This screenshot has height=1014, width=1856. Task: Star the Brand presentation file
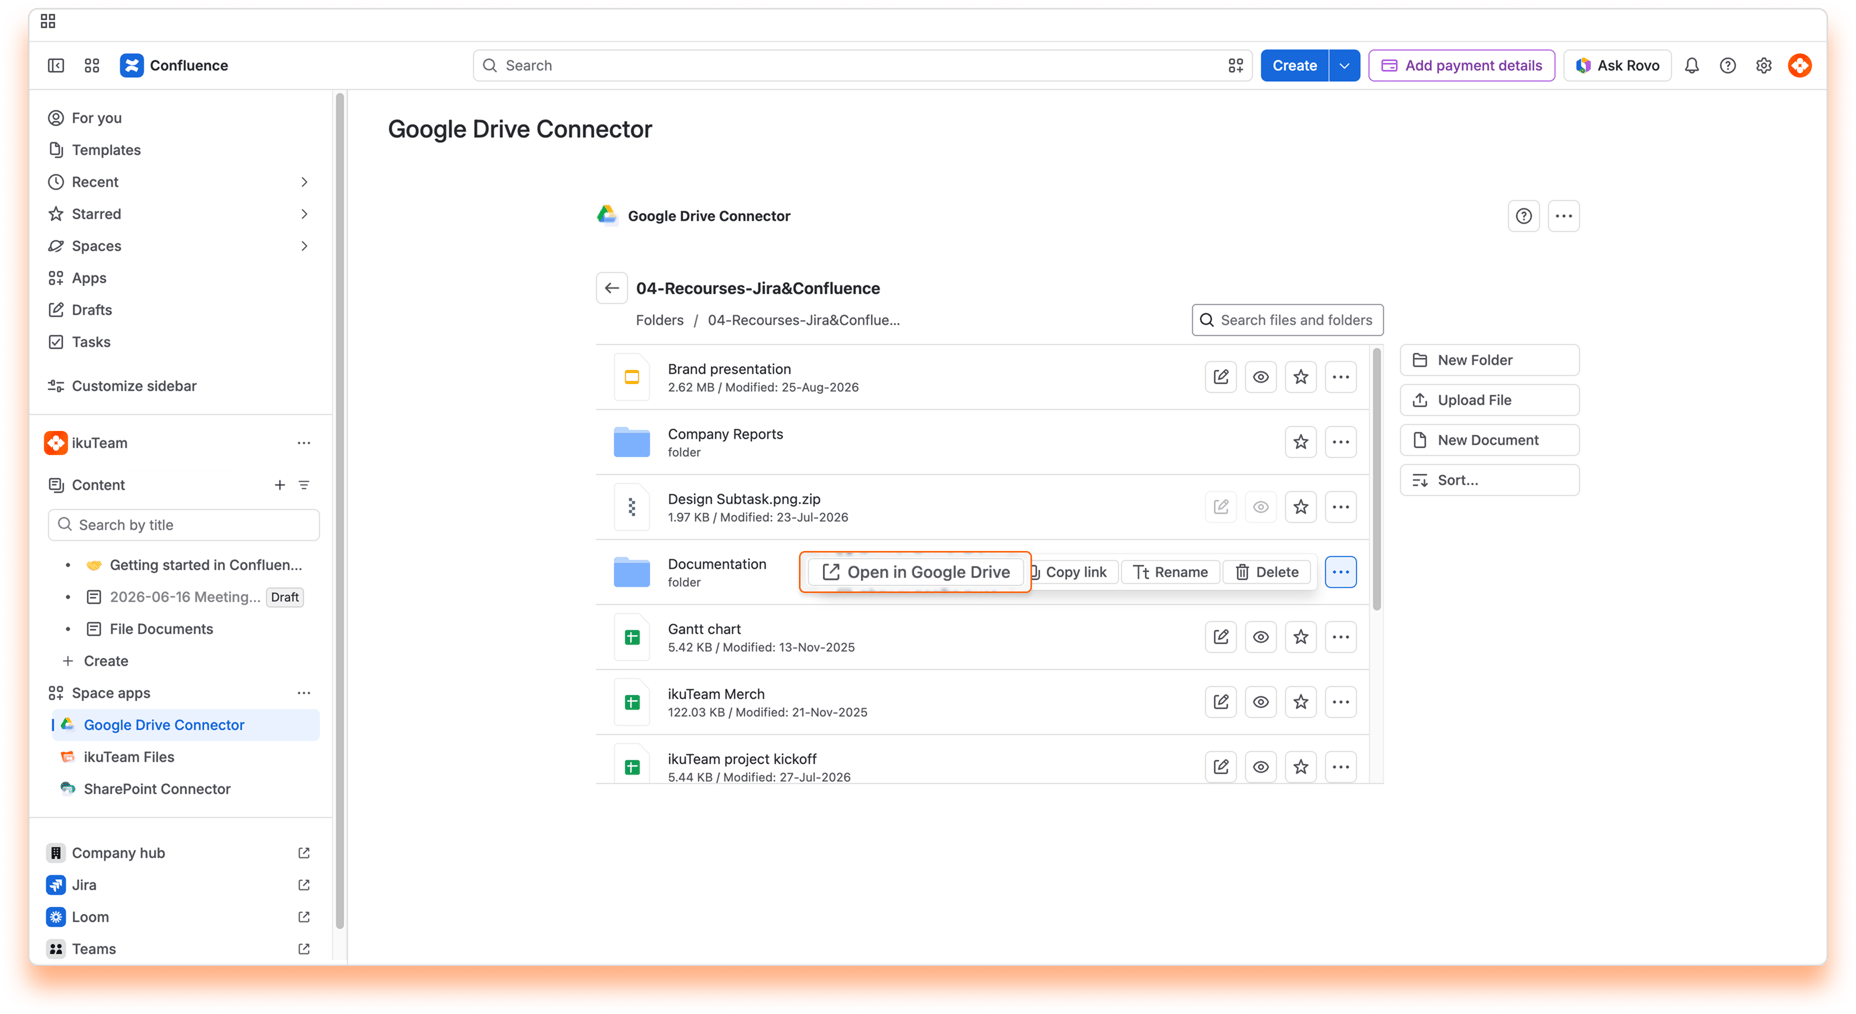[x=1301, y=377]
